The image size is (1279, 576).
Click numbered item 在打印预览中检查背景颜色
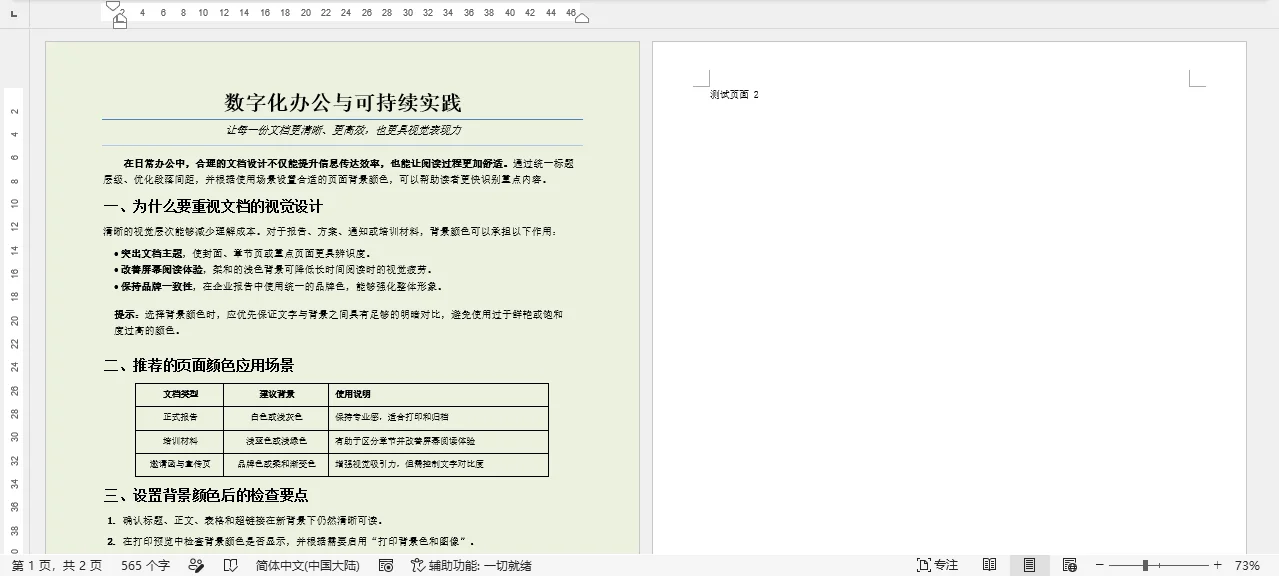tap(298, 542)
